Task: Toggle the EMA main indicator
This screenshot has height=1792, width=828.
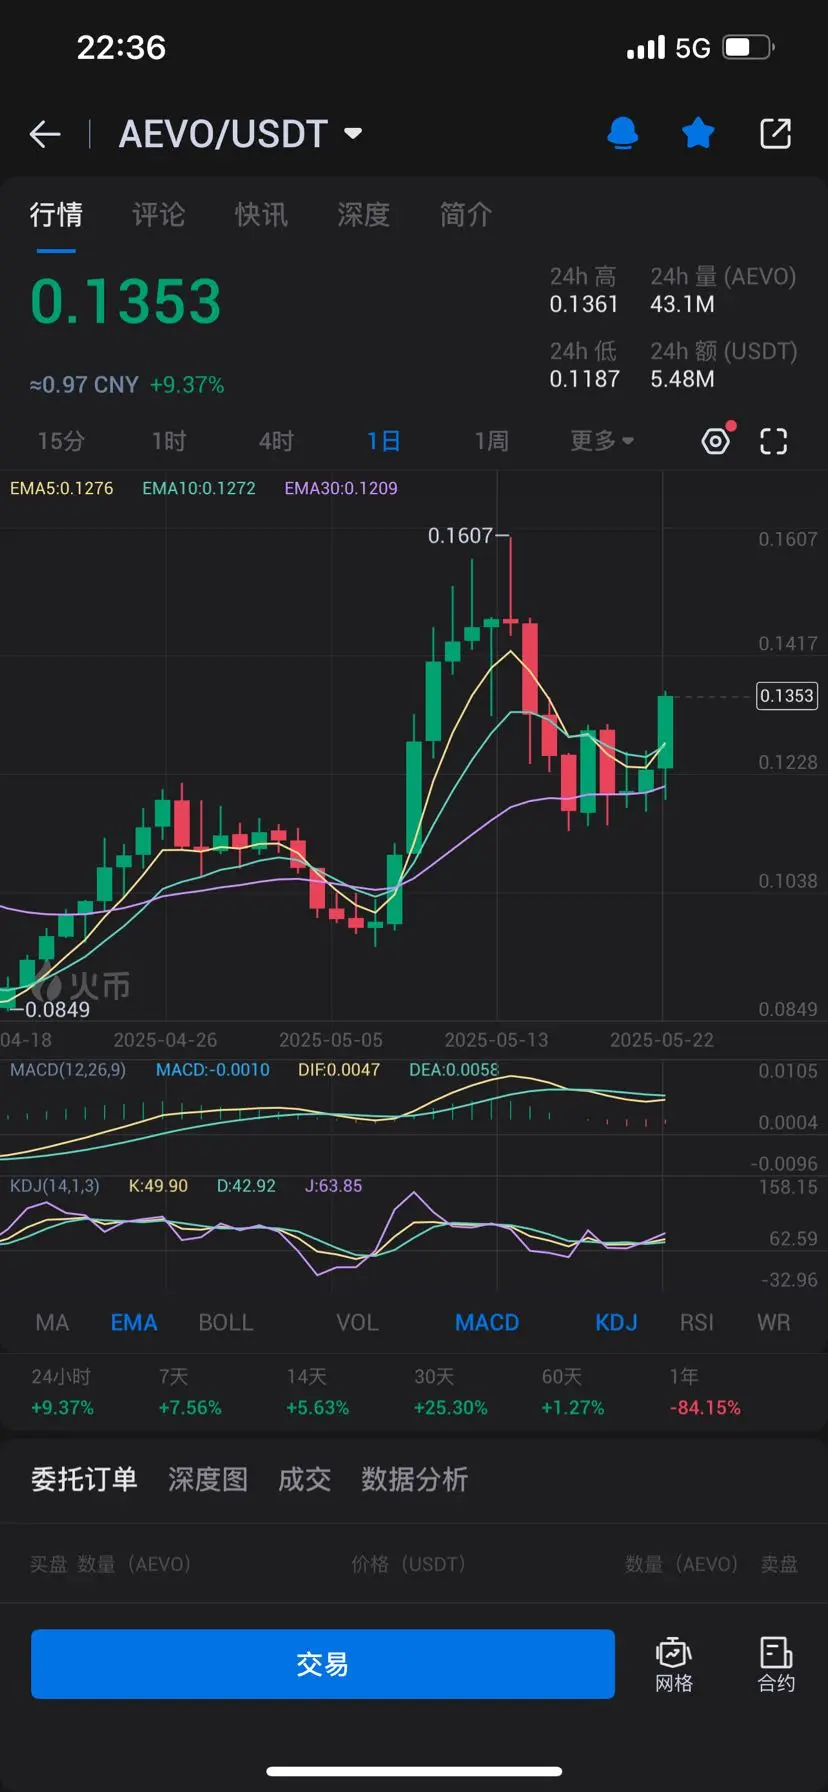Action: coord(134,1323)
